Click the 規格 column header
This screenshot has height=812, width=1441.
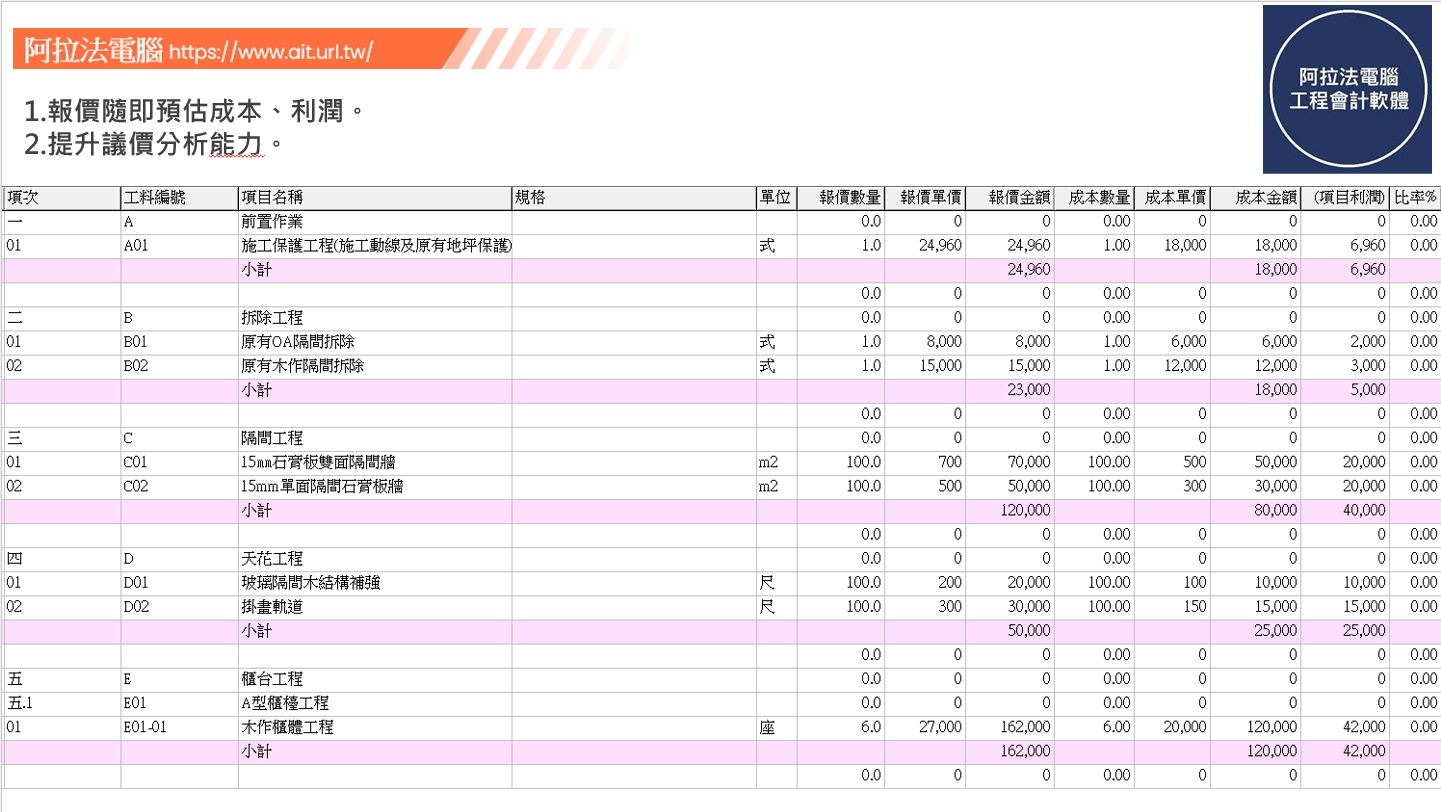[x=634, y=198]
